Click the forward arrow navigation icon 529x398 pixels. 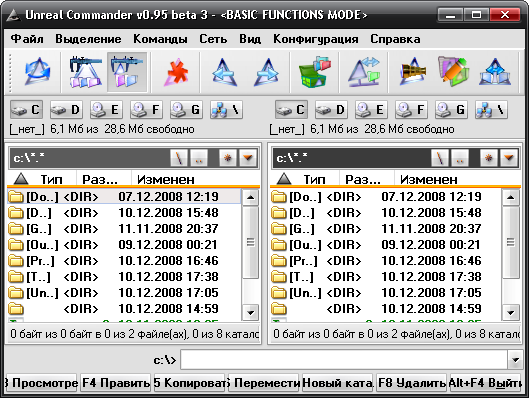(x=268, y=72)
